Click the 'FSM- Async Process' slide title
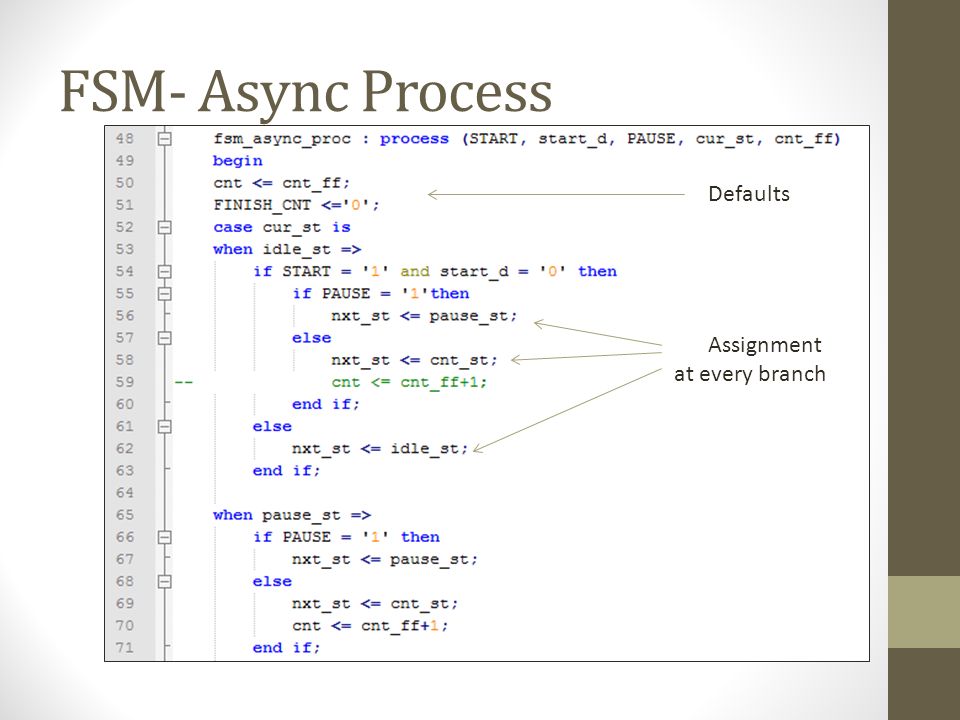The width and height of the screenshot is (960, 720). 306,92
